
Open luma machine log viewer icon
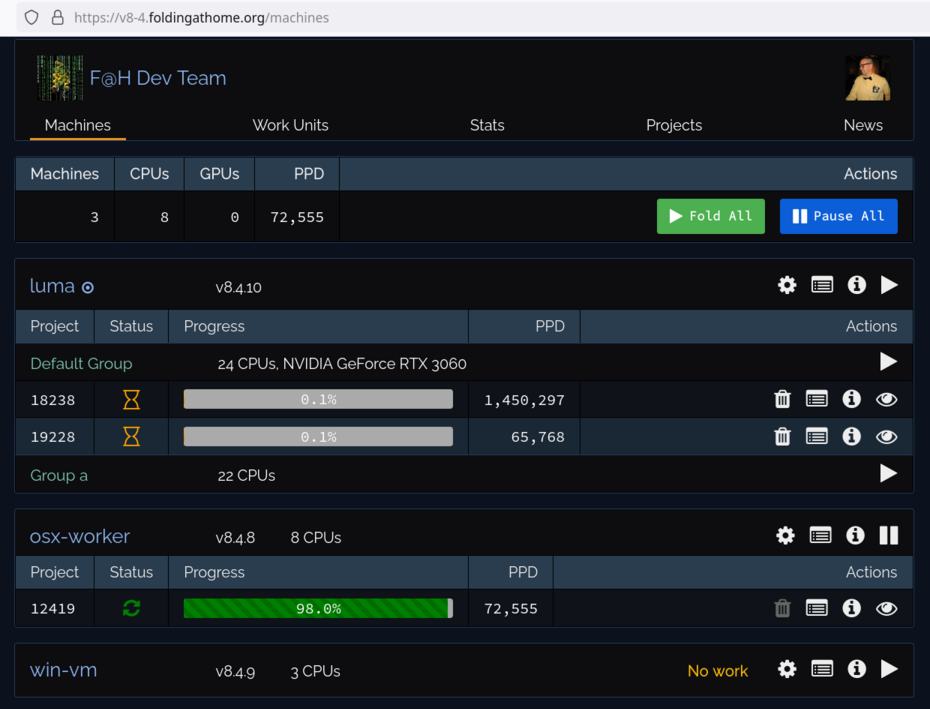(821, 285)
